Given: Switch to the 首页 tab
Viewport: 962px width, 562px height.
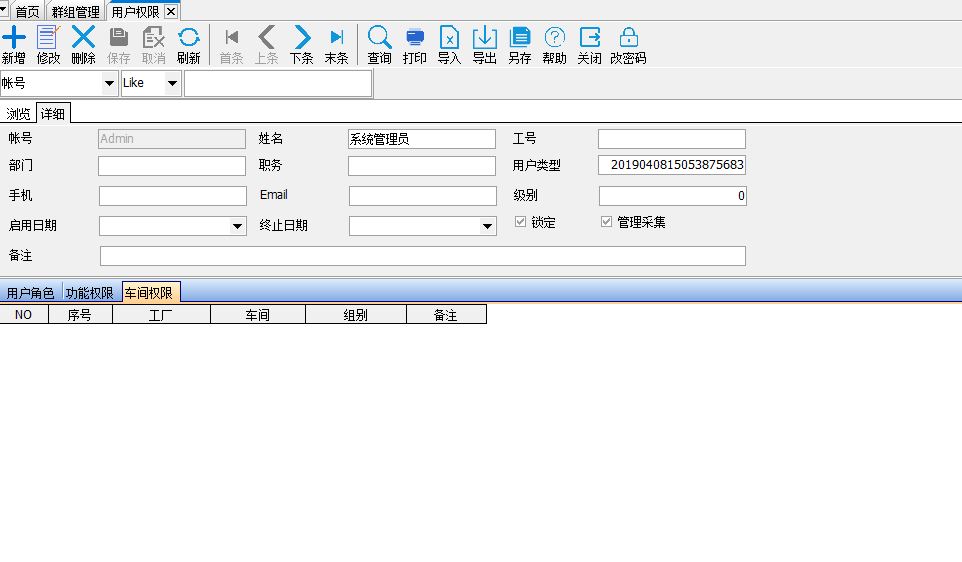Looking at the screenshot, I should [26, 12].
